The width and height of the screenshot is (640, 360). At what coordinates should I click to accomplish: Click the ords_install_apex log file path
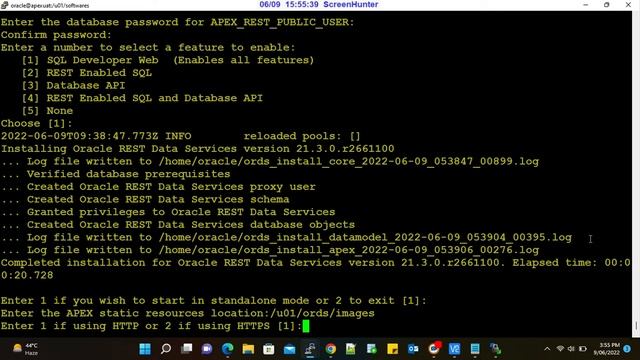(349, 250)
